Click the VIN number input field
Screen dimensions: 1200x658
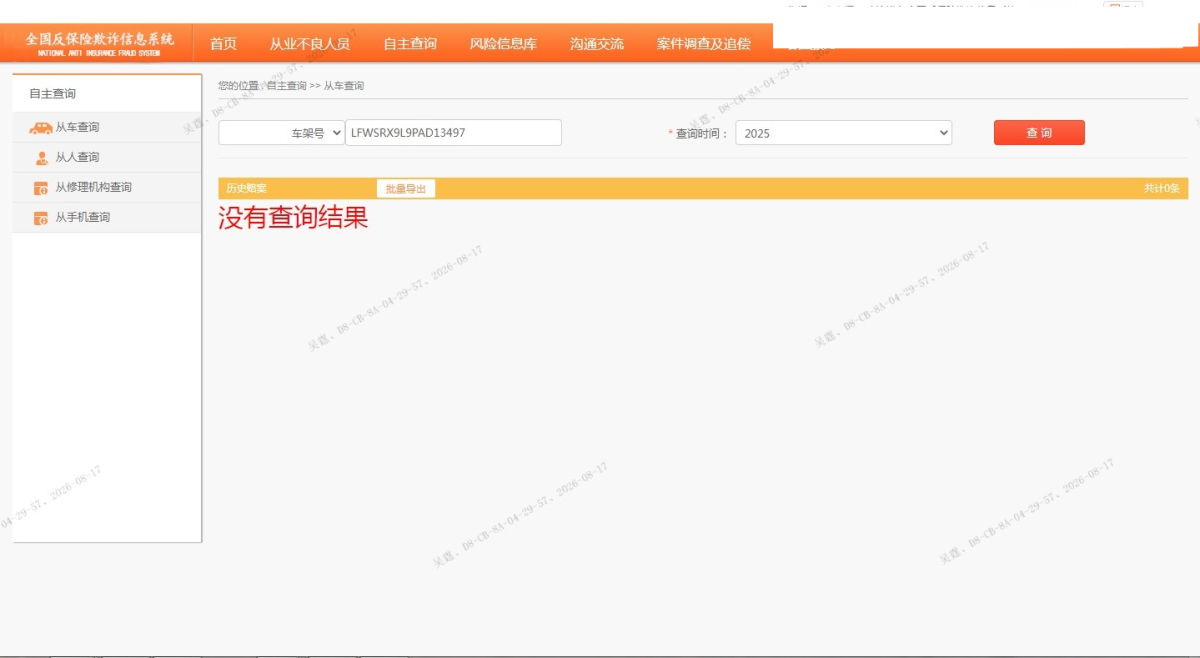tap(453, 133)
